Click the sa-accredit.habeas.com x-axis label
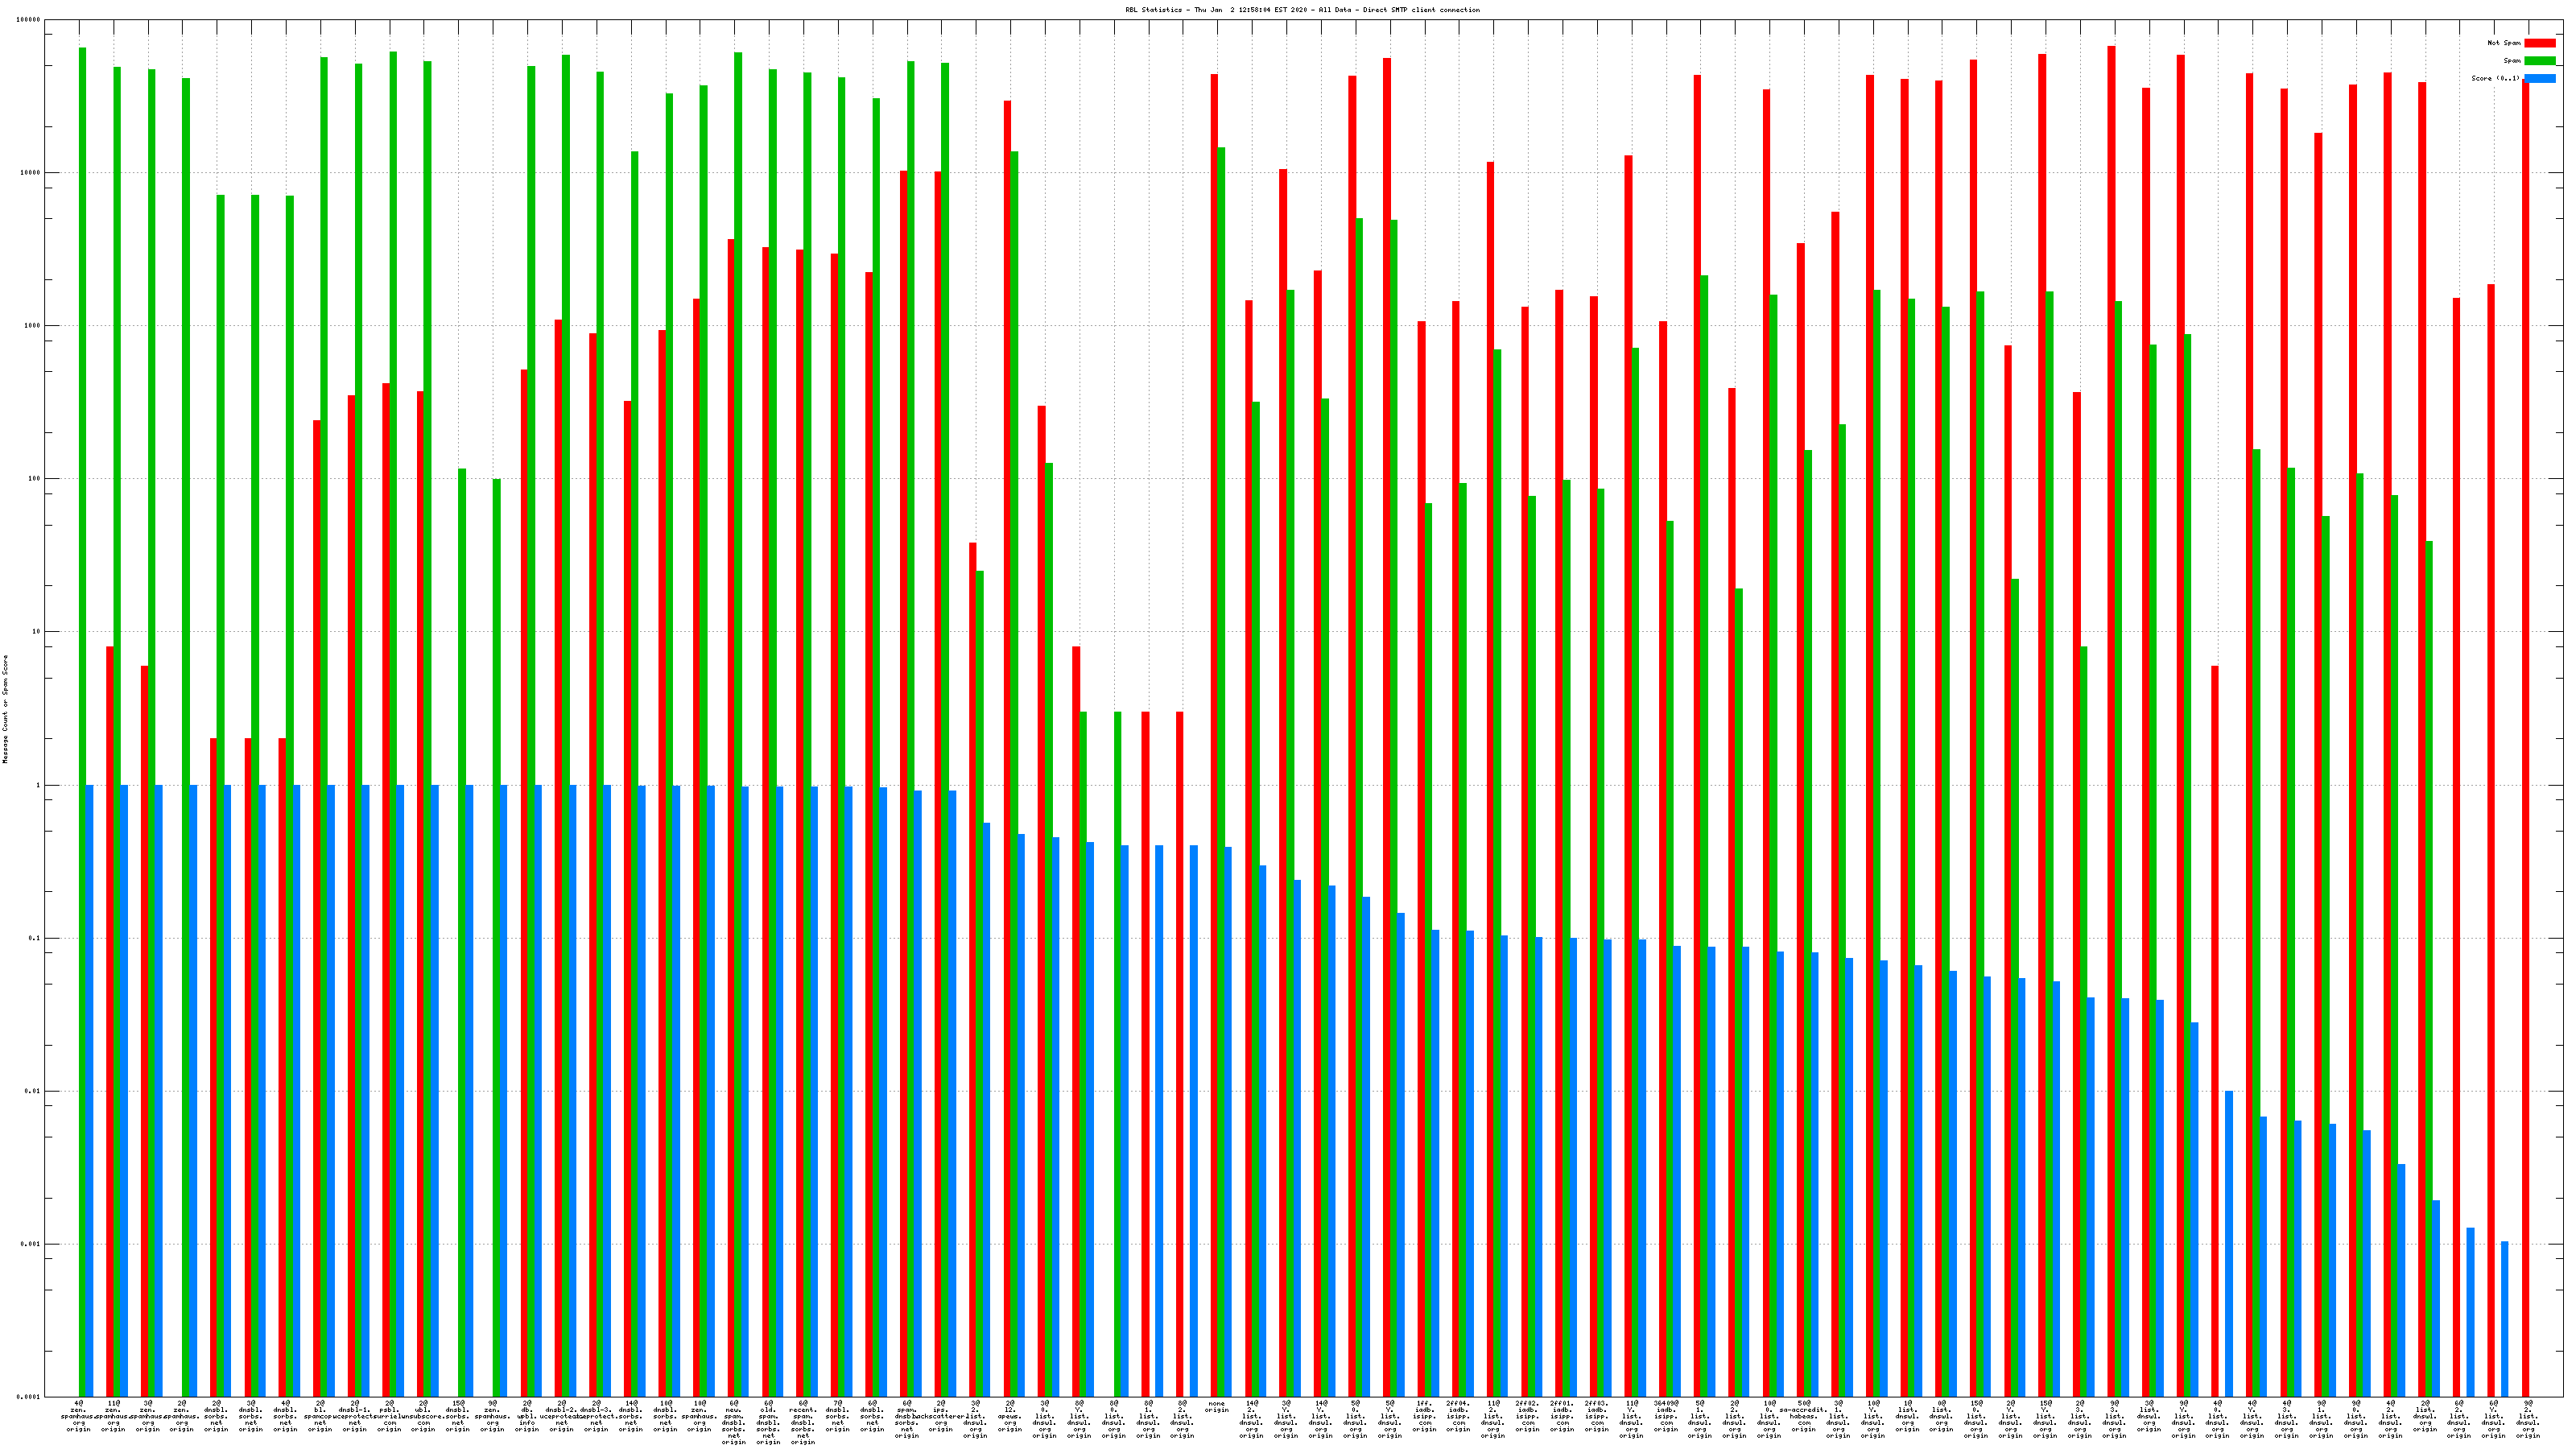The width and height of the screenshot is (2576, 1449). [1803, 1416]
